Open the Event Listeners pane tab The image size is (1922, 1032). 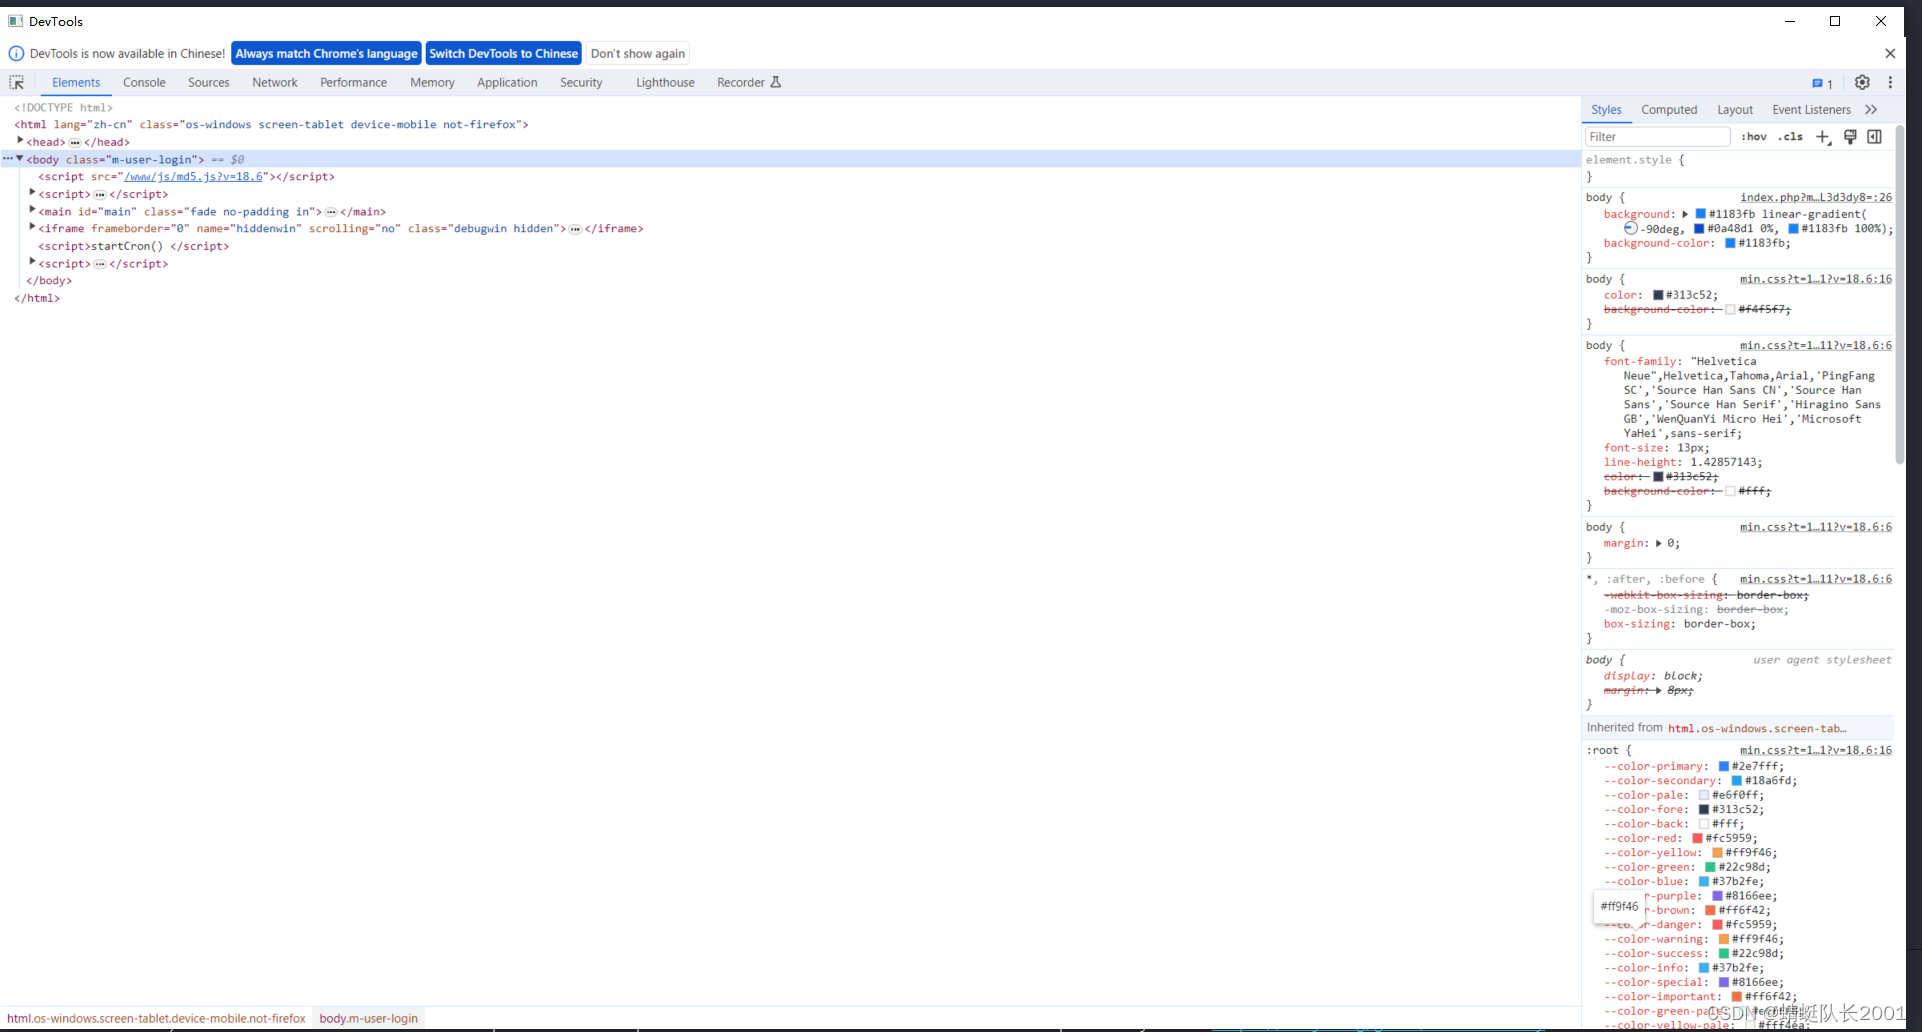(x=1811, y=110)
